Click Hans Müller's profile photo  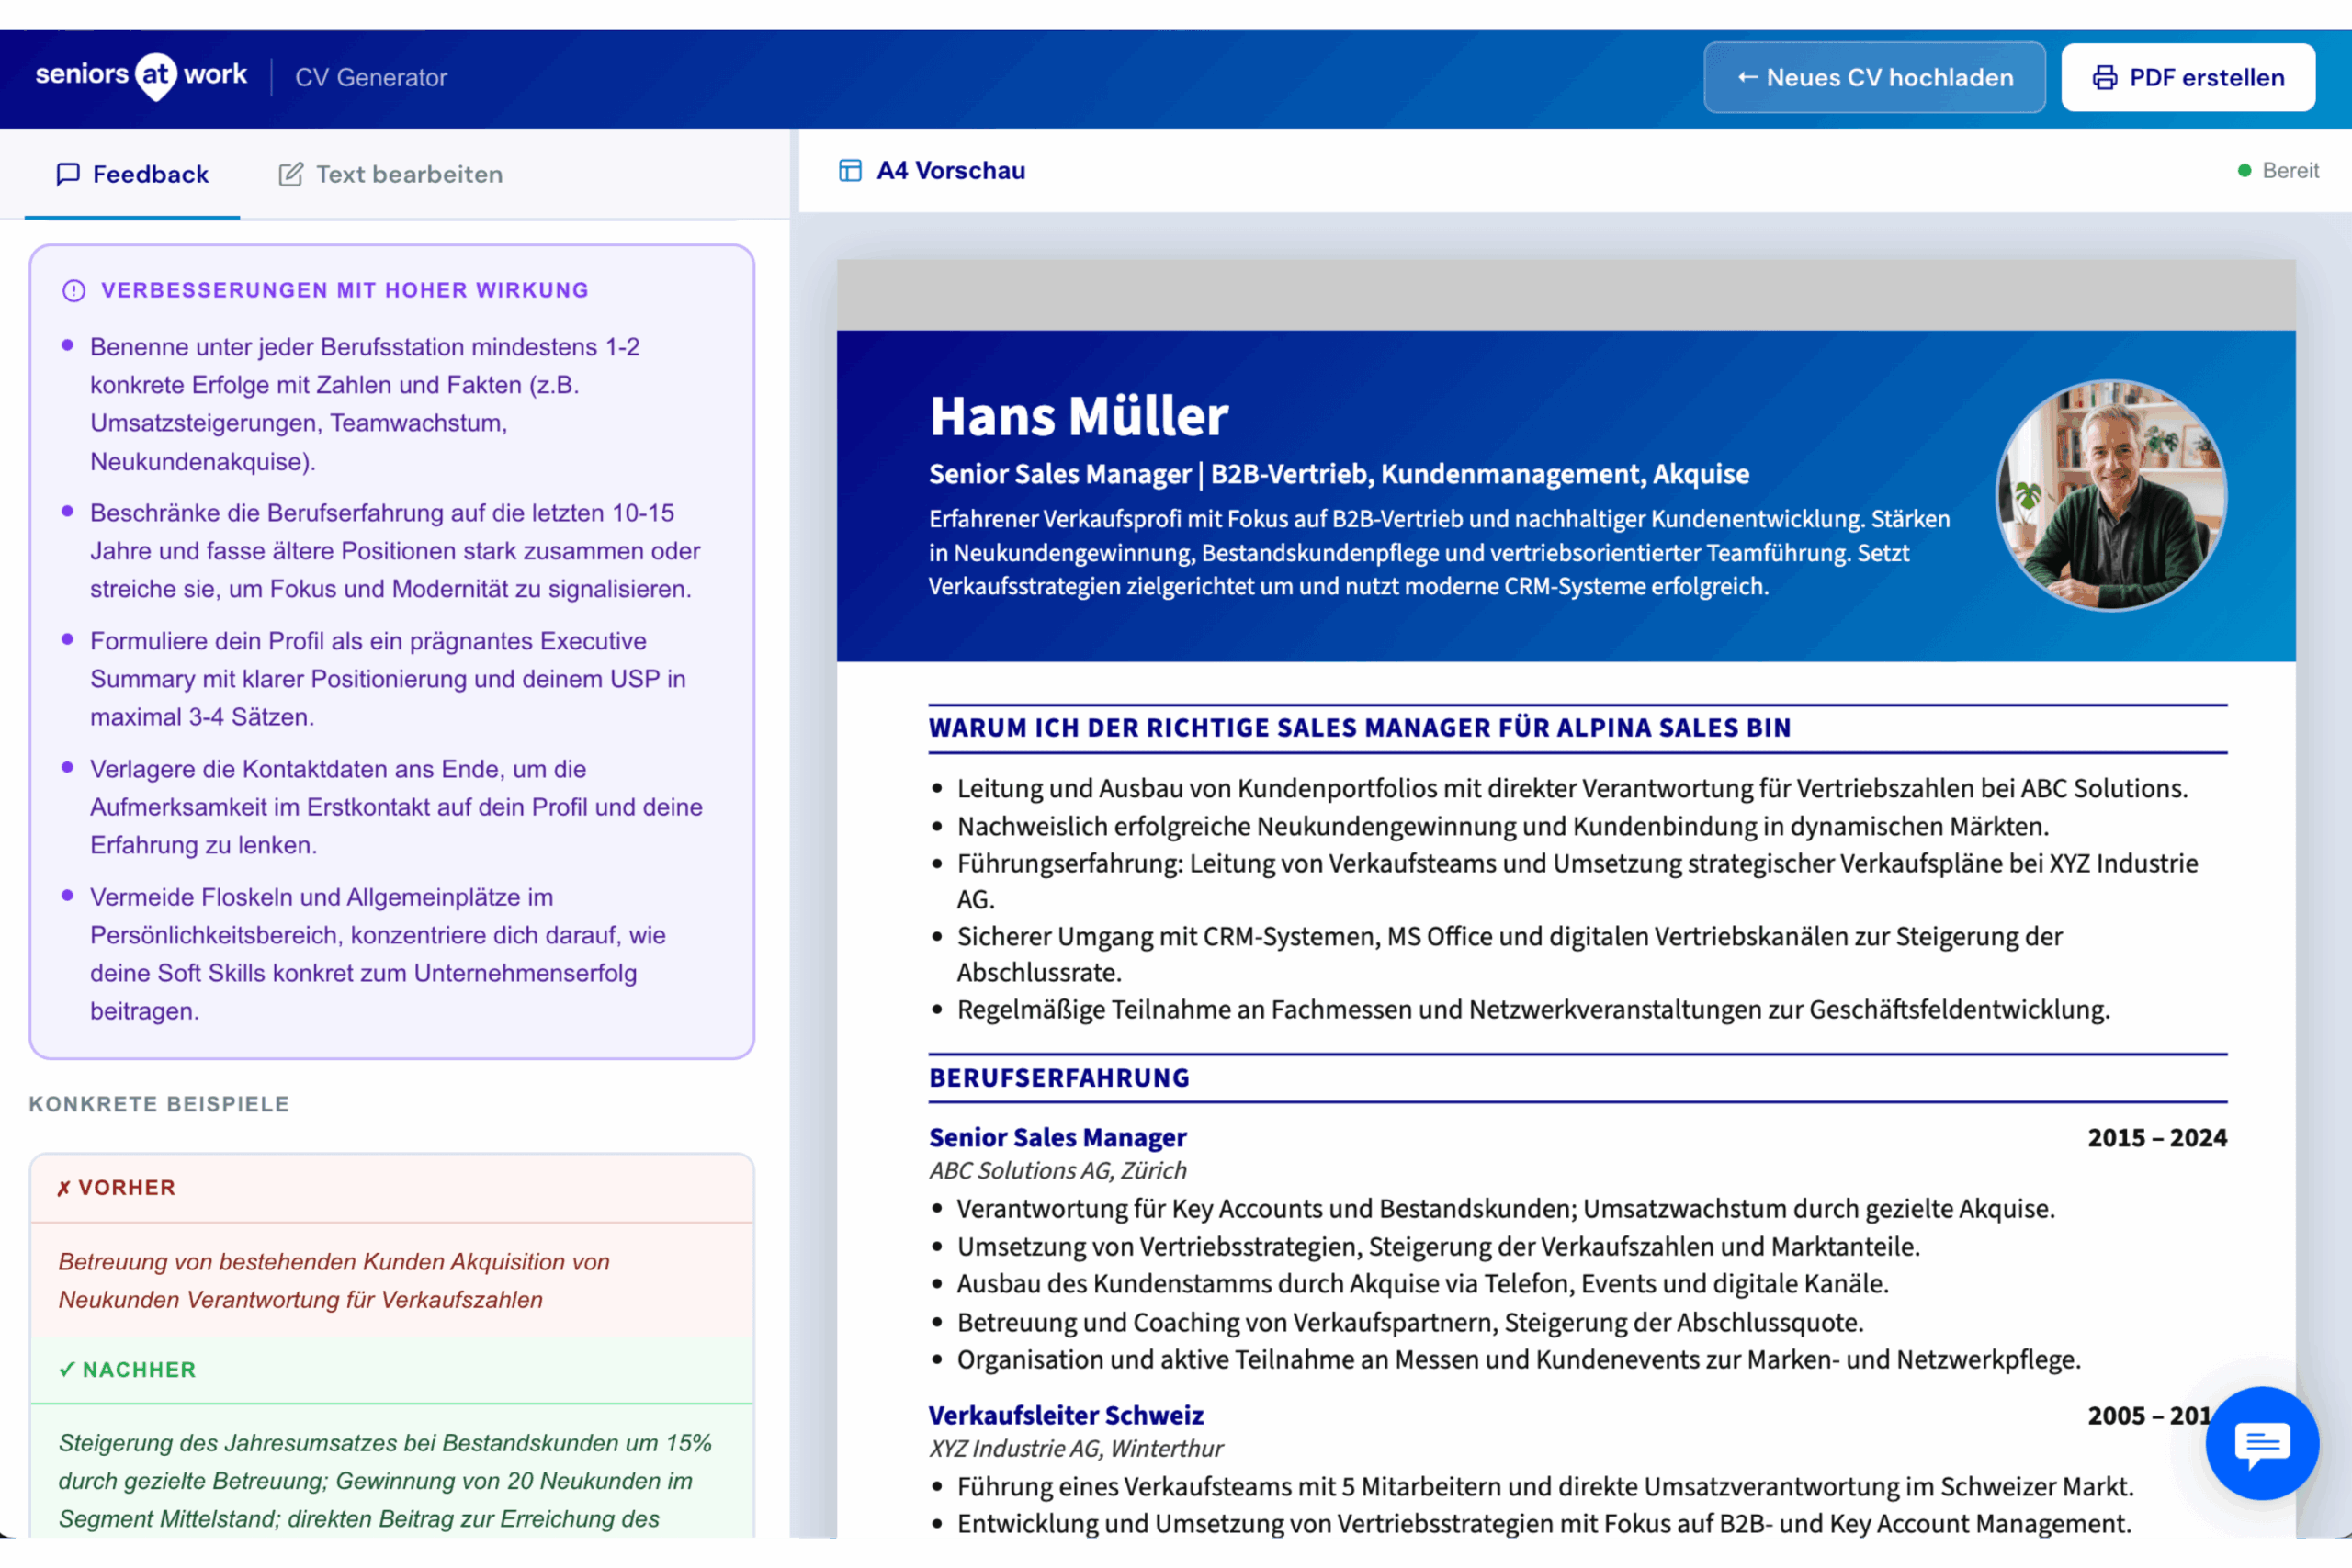point(2111,495)
